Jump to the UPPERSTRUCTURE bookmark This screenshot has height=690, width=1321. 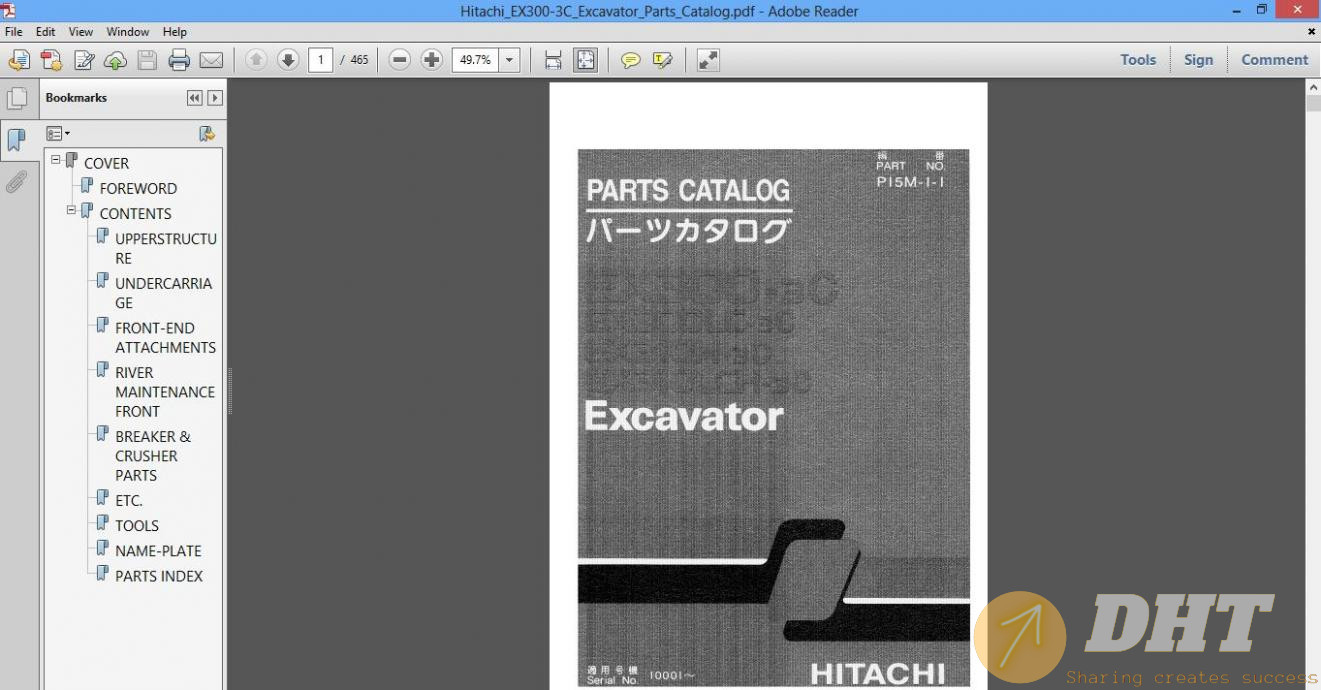coord(166,248)
